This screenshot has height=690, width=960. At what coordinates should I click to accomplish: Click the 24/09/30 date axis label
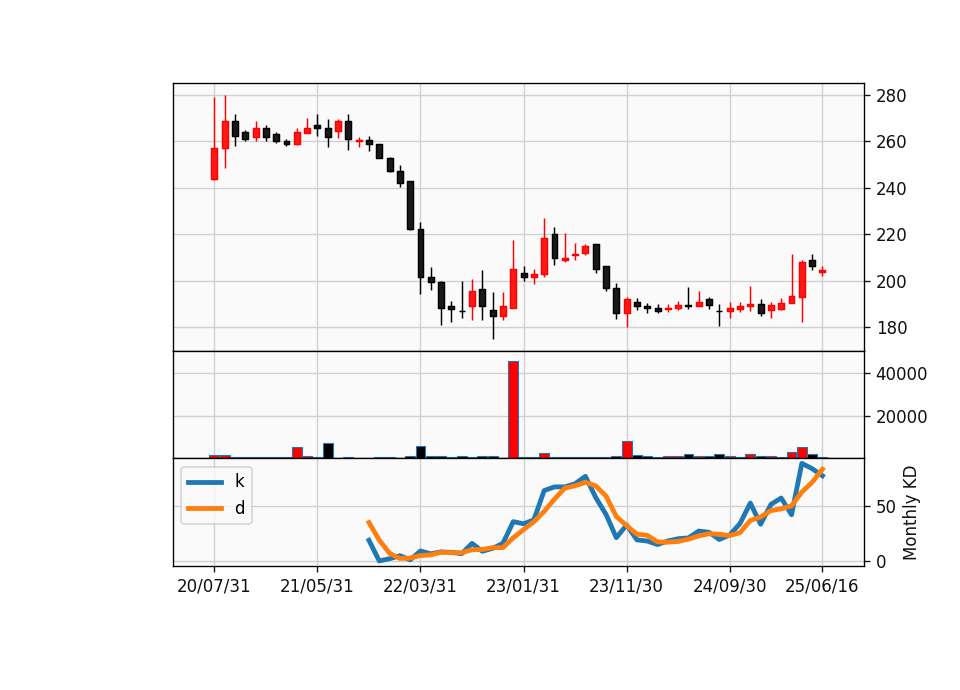pyautogui.click(x=729, y=586)
